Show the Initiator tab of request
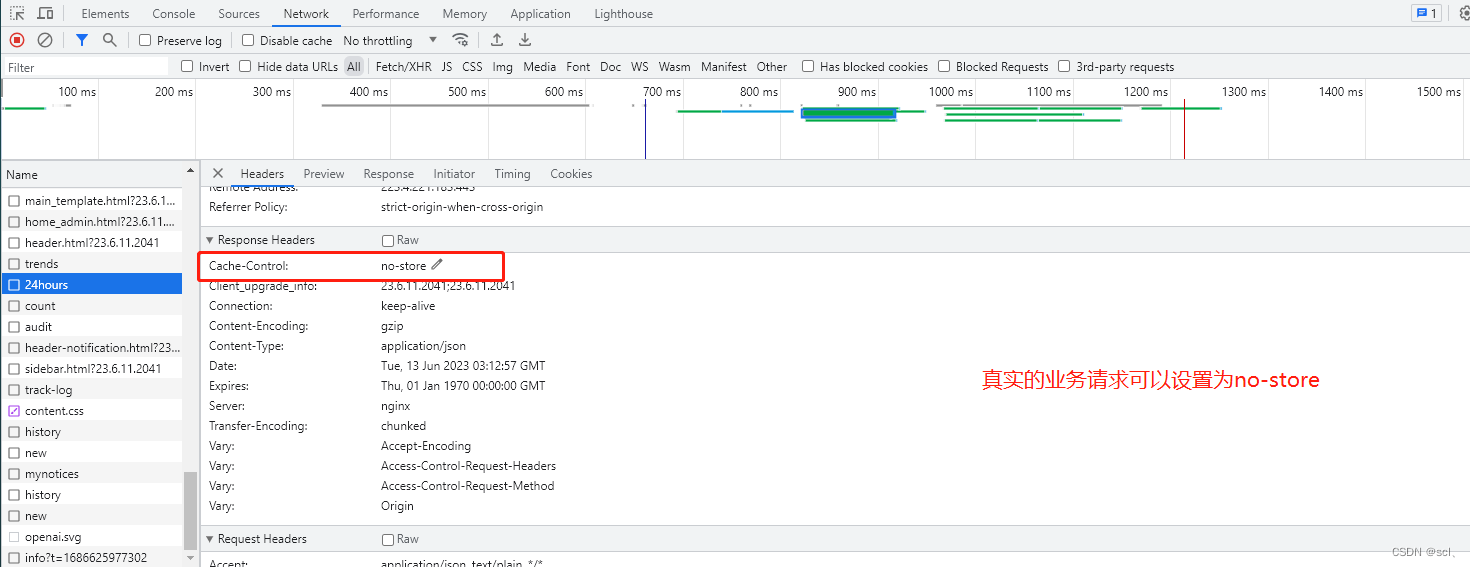Viewport: 1470px width, 567px height. (454, 173)
